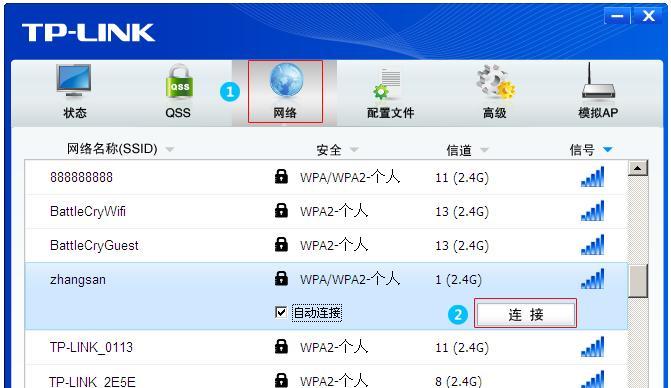Click the lock icon for TP-LINK_0113
The width and height of the screenshot is (671, 388).
coord(281,347)
